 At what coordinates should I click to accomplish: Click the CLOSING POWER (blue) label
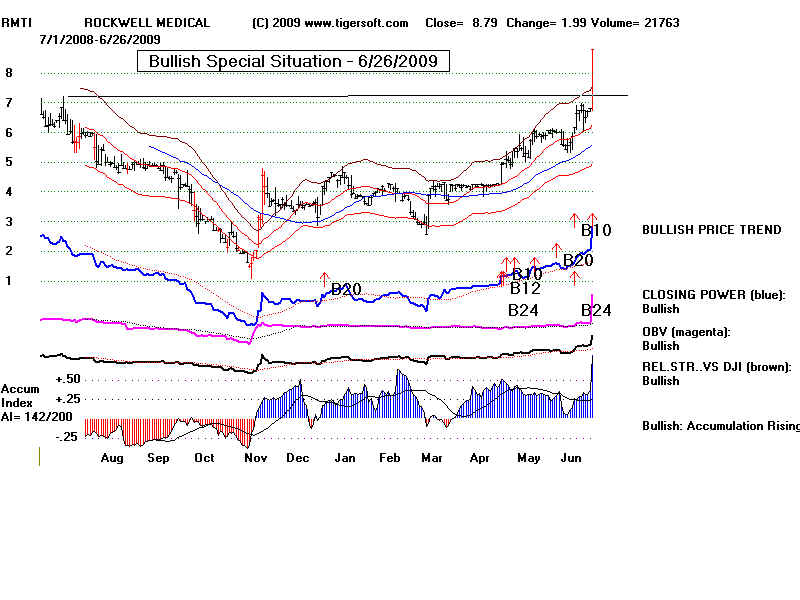pos(714,295)
